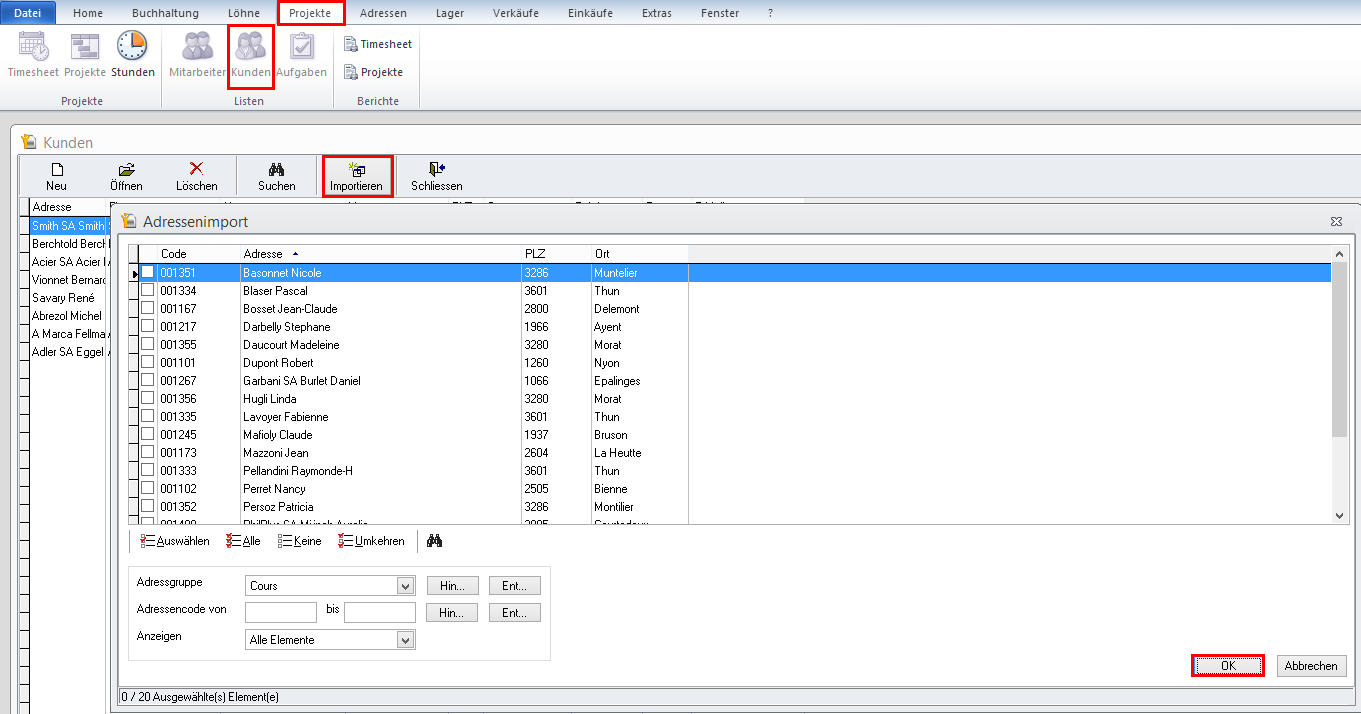1361x714 pixels.
Task: Switch to the Lager tab
Action: (450, 13)
